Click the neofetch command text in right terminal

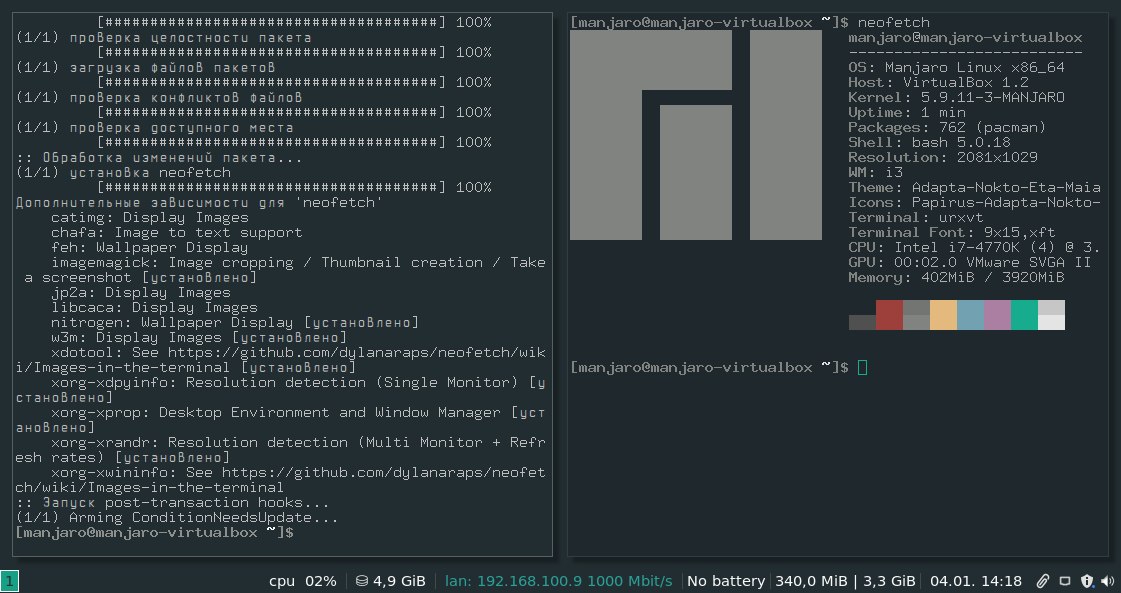point(894,22)
